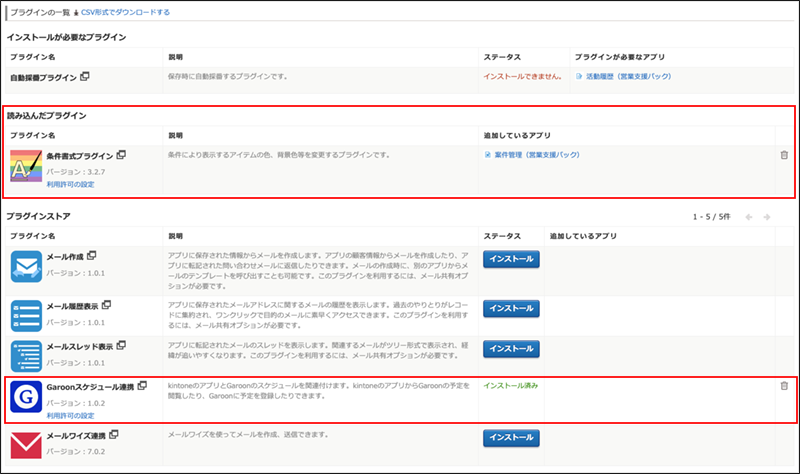Click バージョン：3.2.7 version text

pyautogui.click(x=76, y=172)
